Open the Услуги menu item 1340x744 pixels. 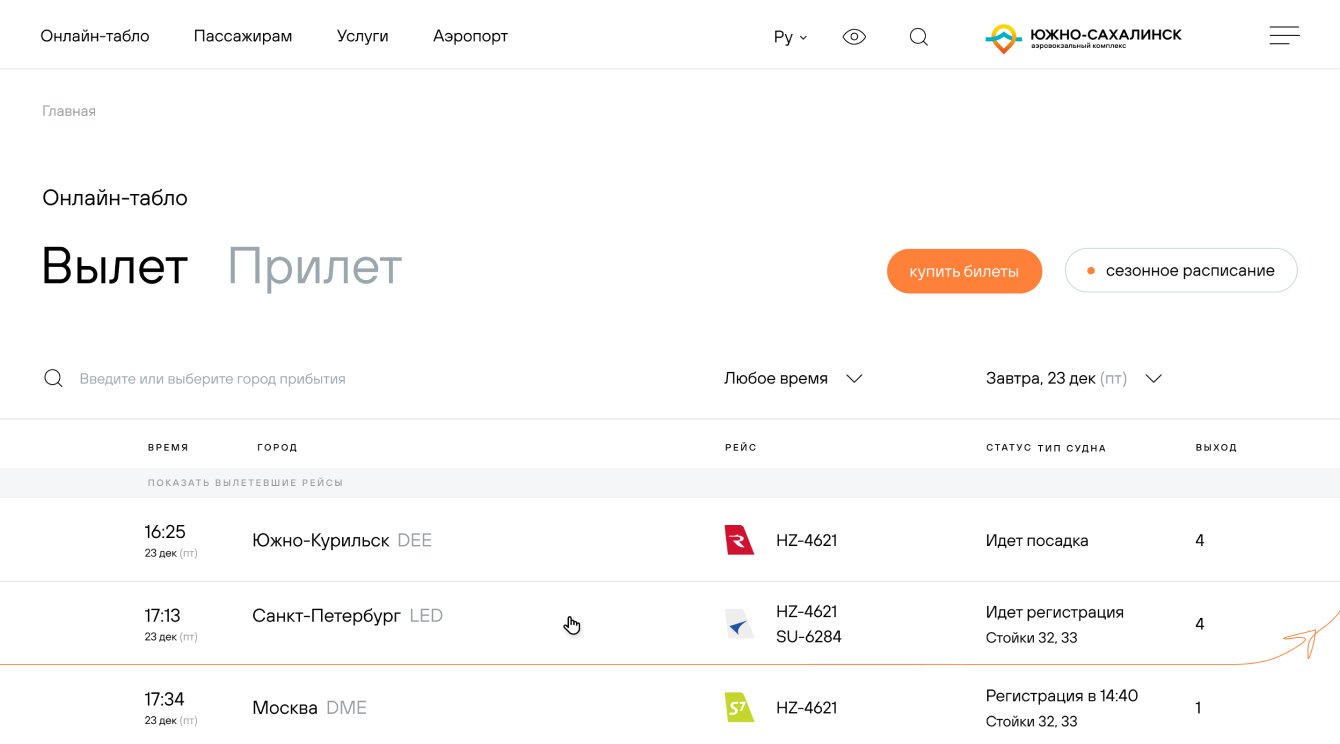coord(363,36)
